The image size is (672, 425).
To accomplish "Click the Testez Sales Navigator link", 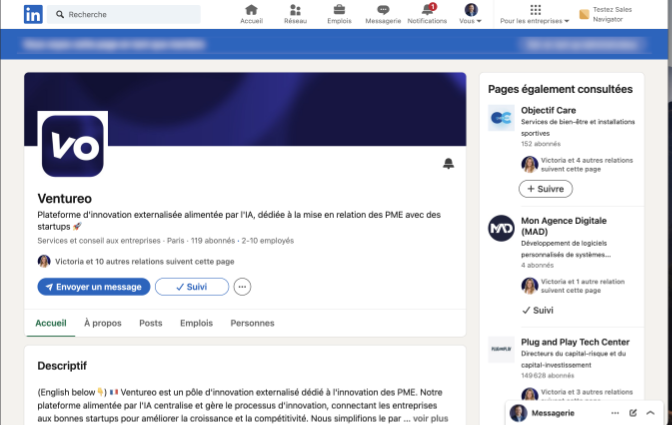I will point(606,14).
